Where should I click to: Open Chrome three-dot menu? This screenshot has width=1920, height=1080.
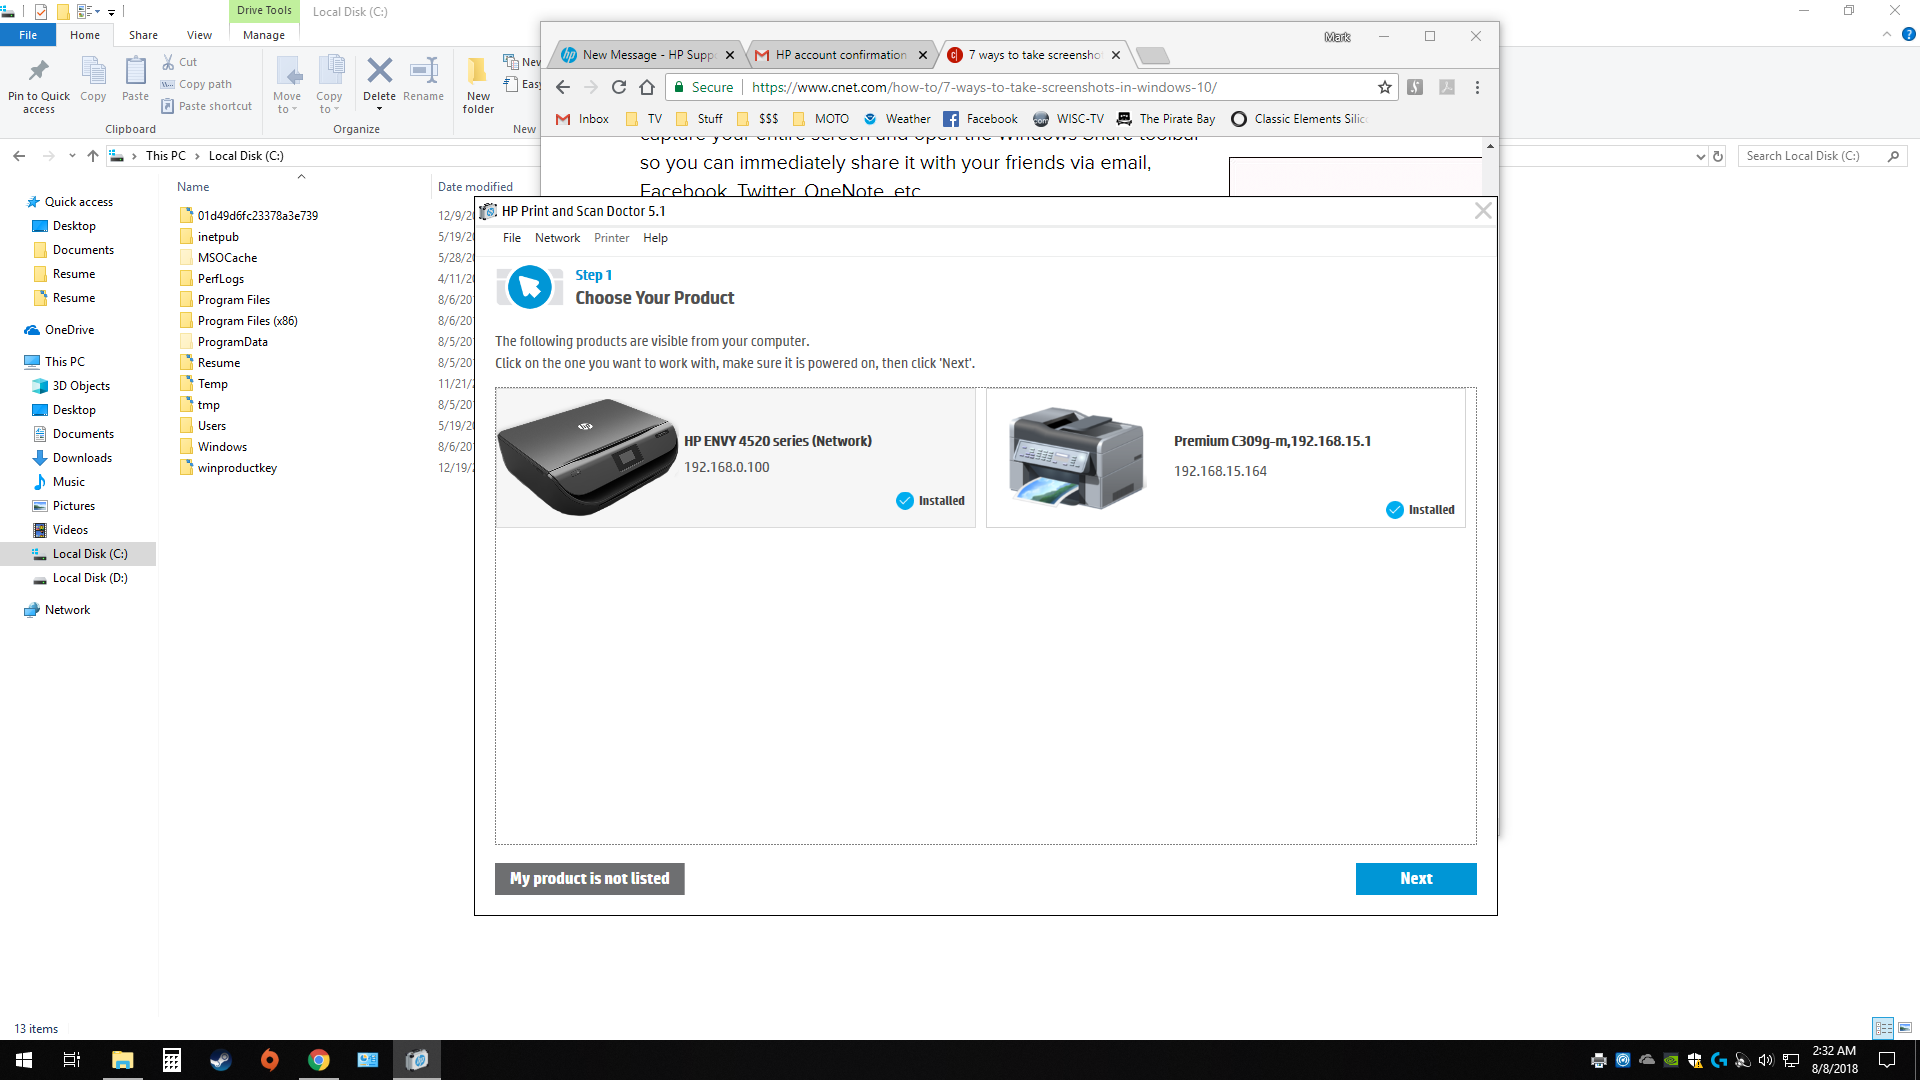point(1477,87)
